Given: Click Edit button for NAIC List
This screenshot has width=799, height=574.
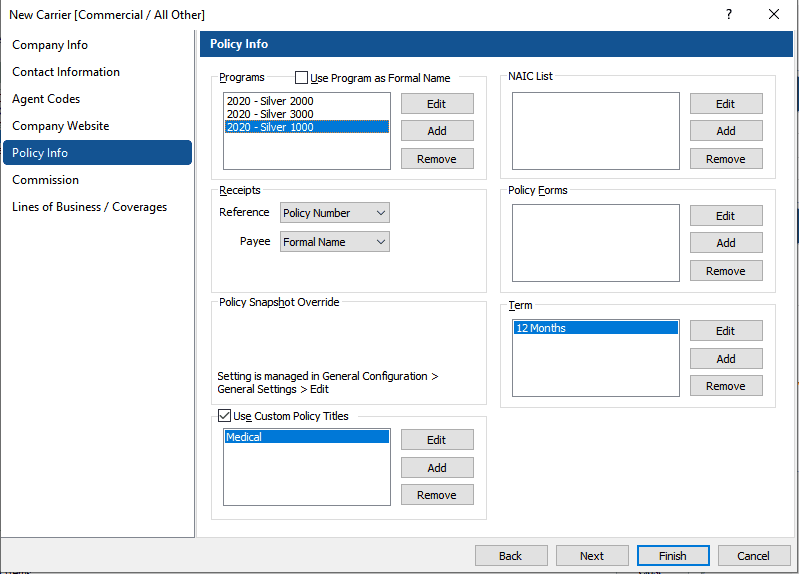Looking at the screenshot, I should tap(726, 103).
